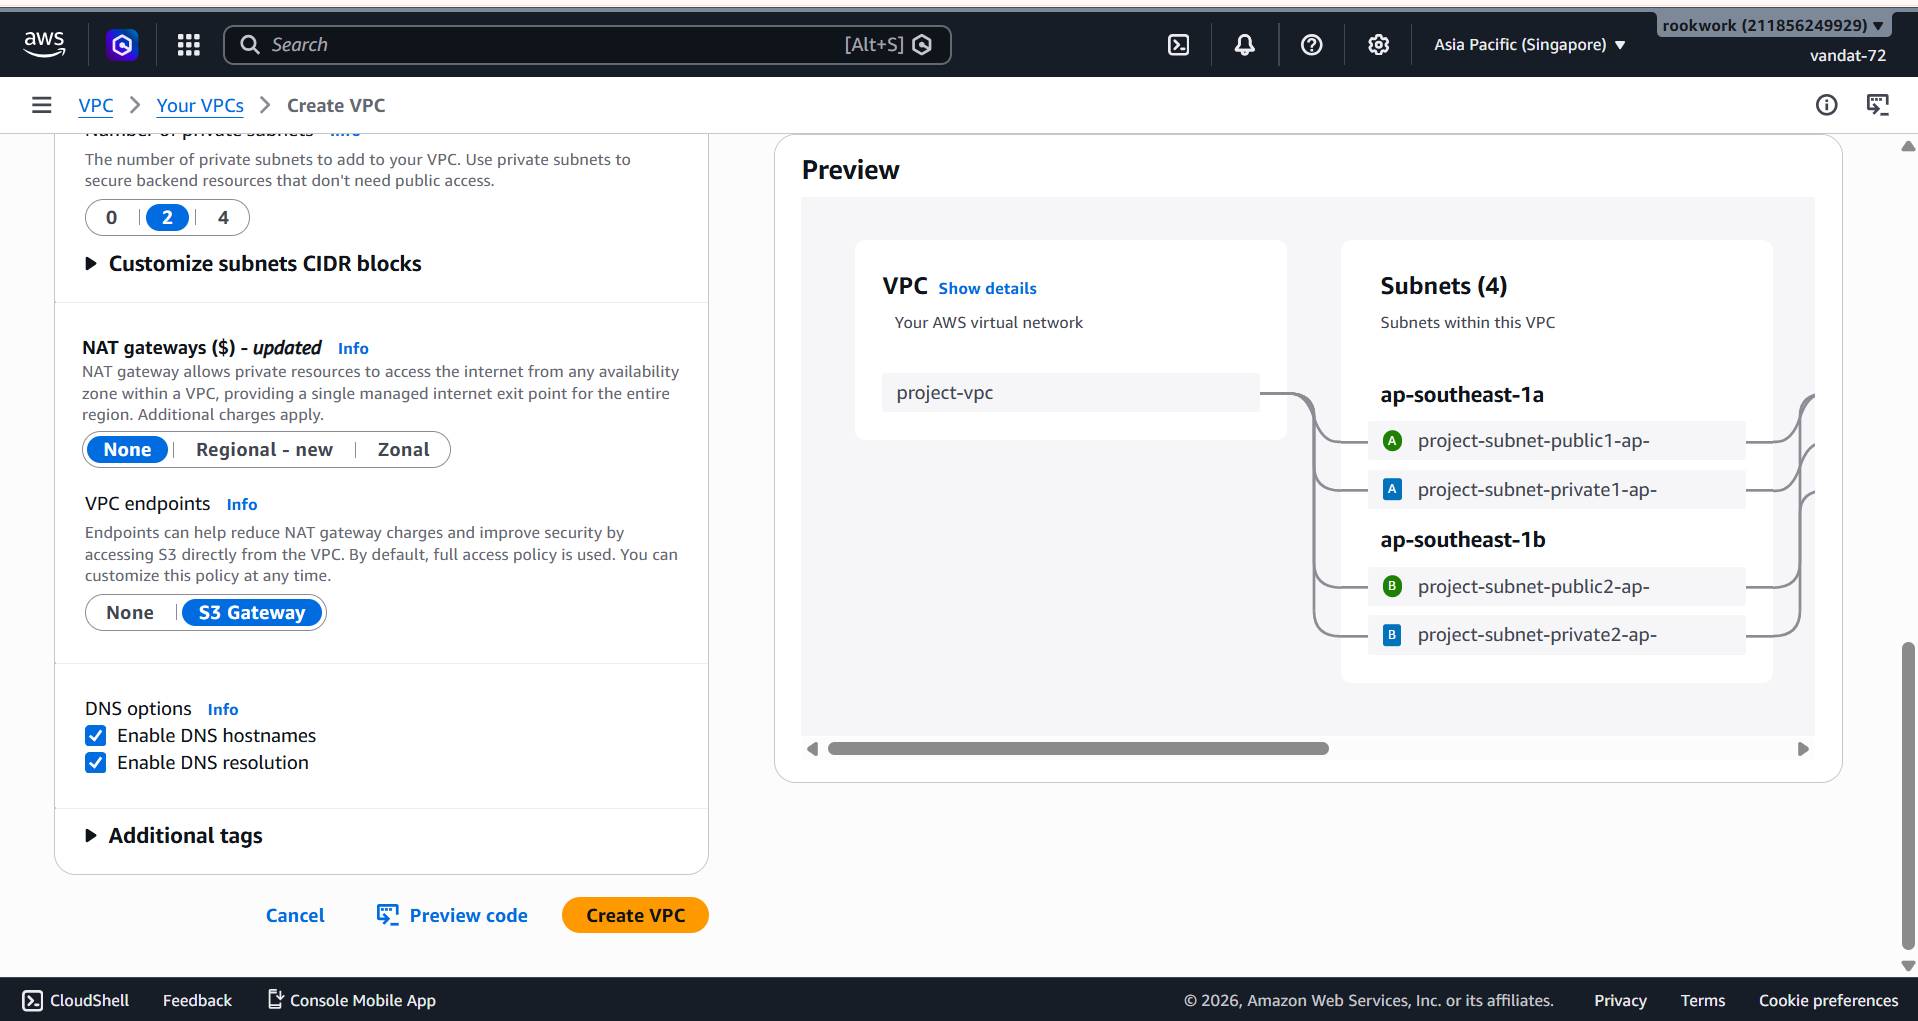Click the CloudShell icon in top bar

point(1179,44)
